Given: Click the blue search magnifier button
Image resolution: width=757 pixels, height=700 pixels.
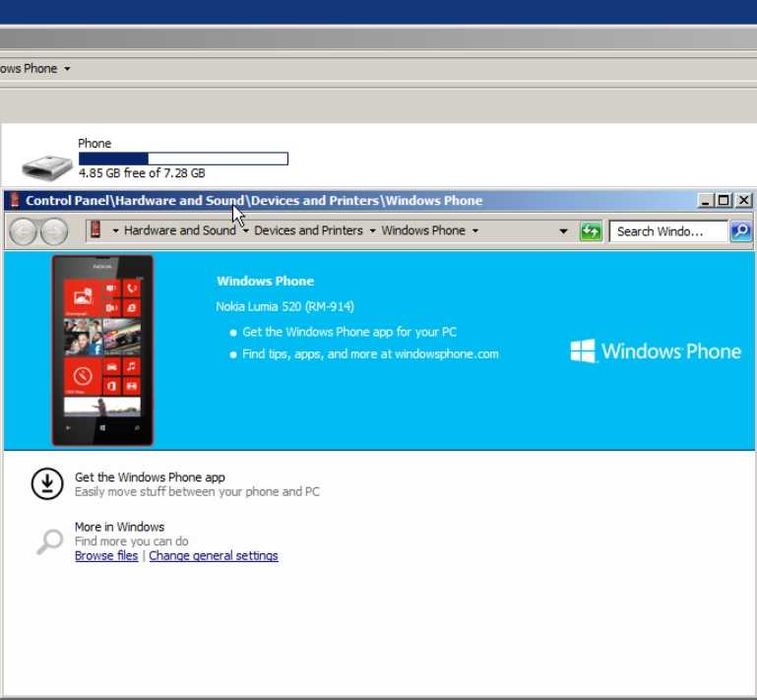Looking at the screenshot, I should [x=741, y=231].
